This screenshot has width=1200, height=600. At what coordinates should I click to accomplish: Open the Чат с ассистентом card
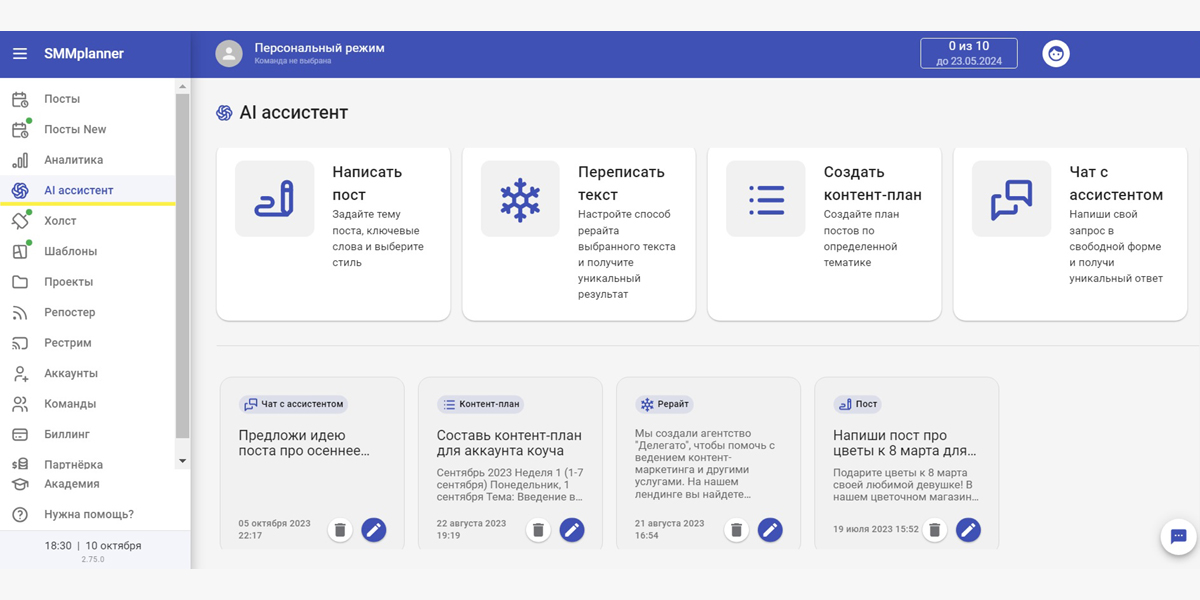pyautogui.click(x=1070, y=234)
